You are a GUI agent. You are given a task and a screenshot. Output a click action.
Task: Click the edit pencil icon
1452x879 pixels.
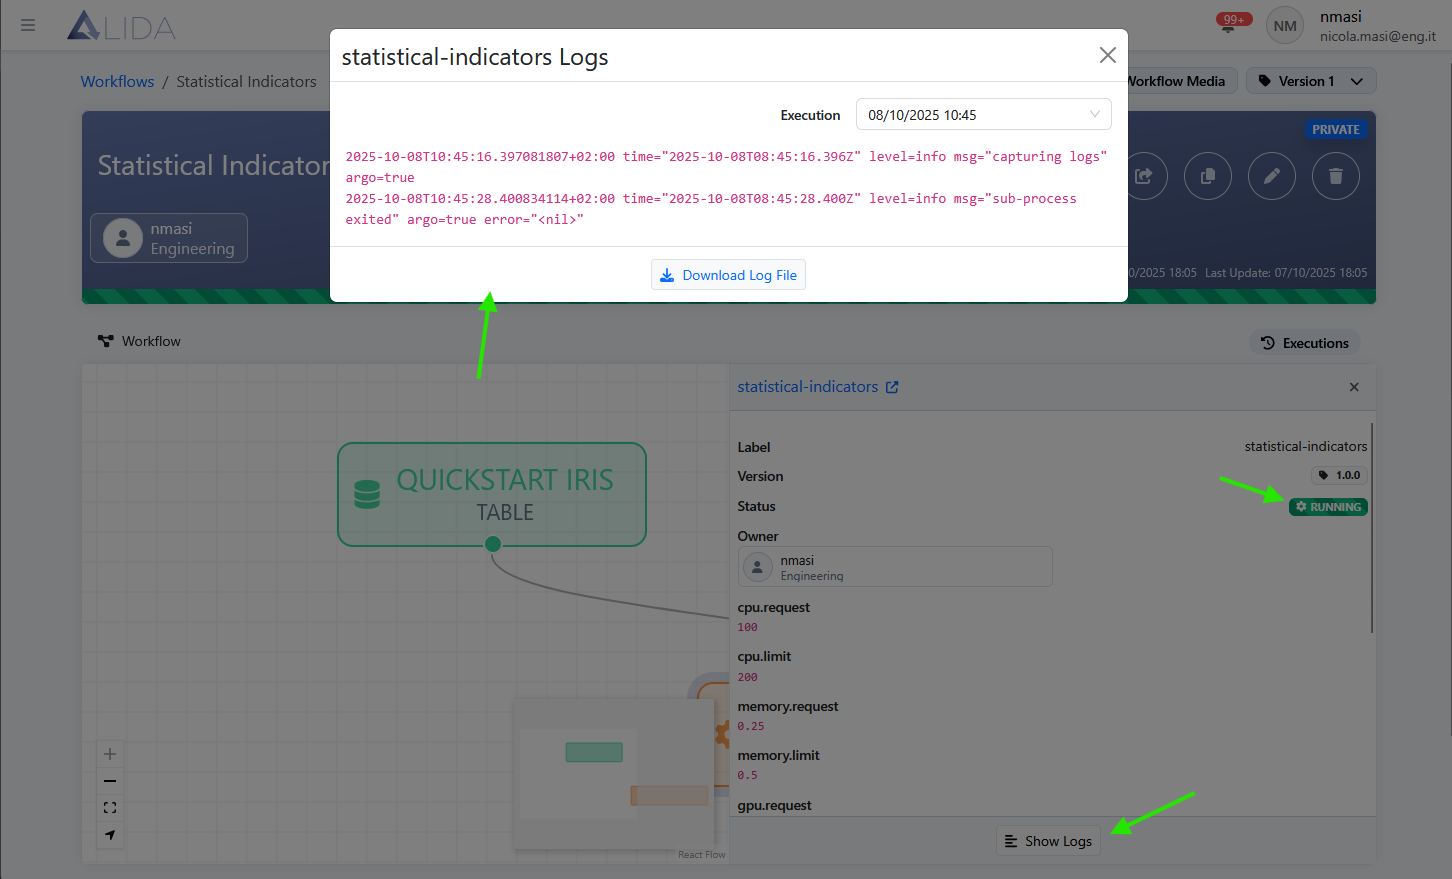click(1272, 176)
